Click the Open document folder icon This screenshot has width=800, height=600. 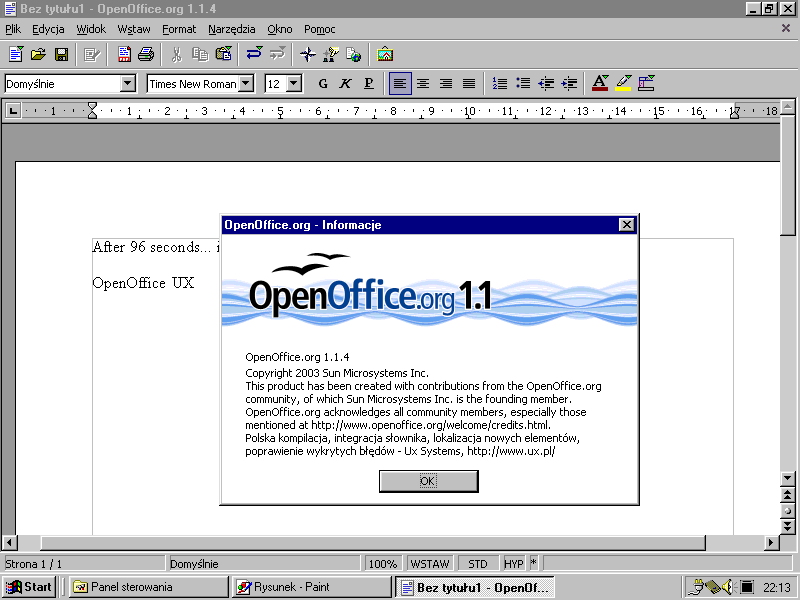38,54
